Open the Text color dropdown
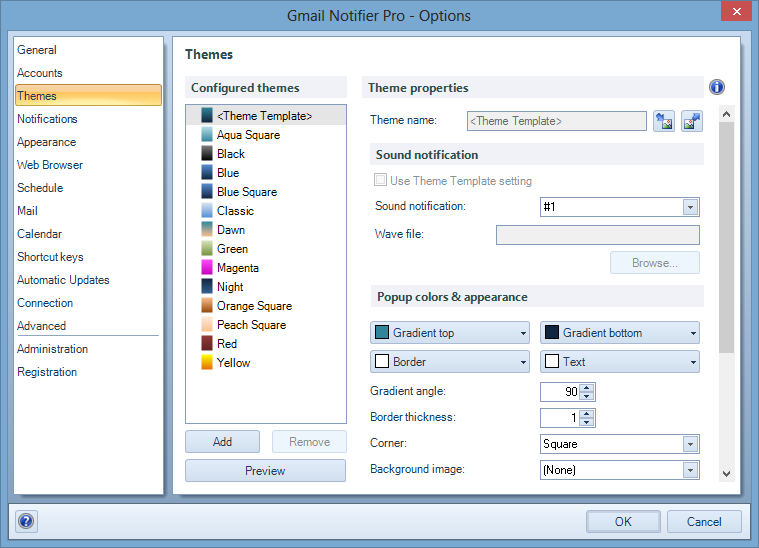This screenshot has height=548, width=759. [620, 362]
